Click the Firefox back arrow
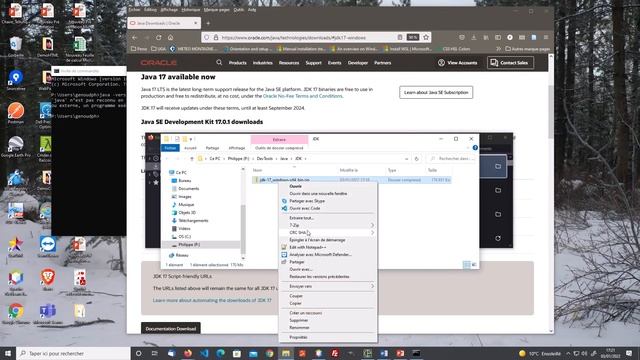The height and width of the screenshot is (360, 640). [135, 37]
